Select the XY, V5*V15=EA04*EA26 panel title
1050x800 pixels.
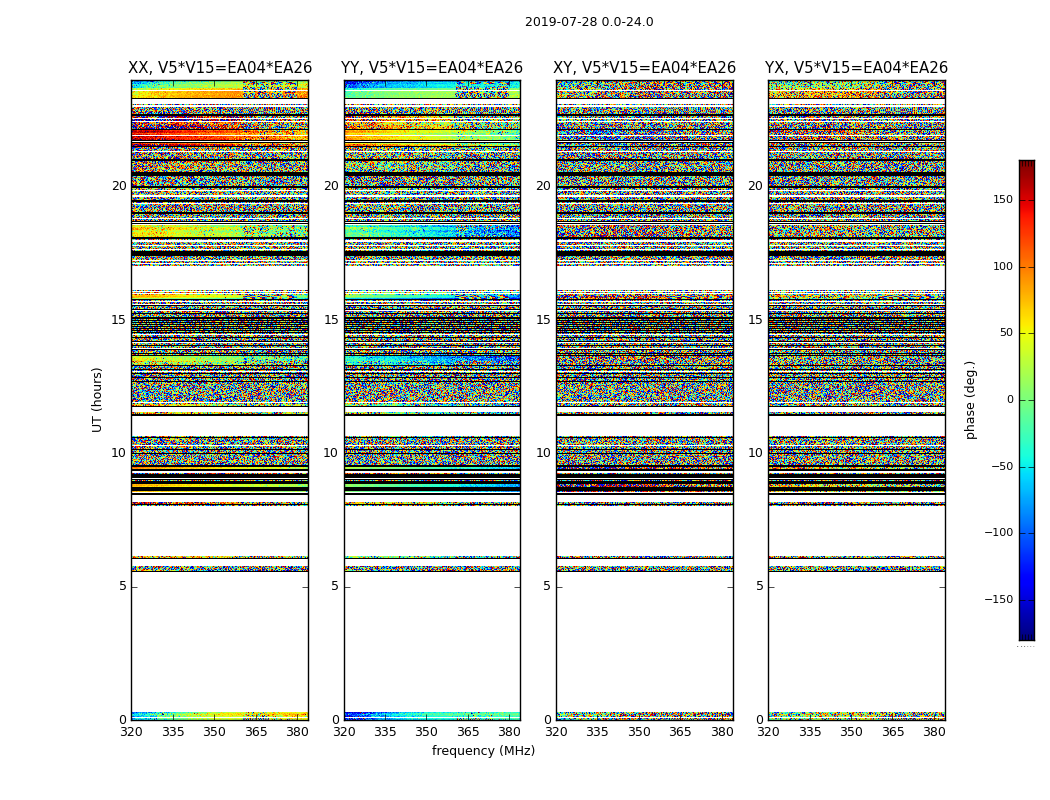coord(644,68)
